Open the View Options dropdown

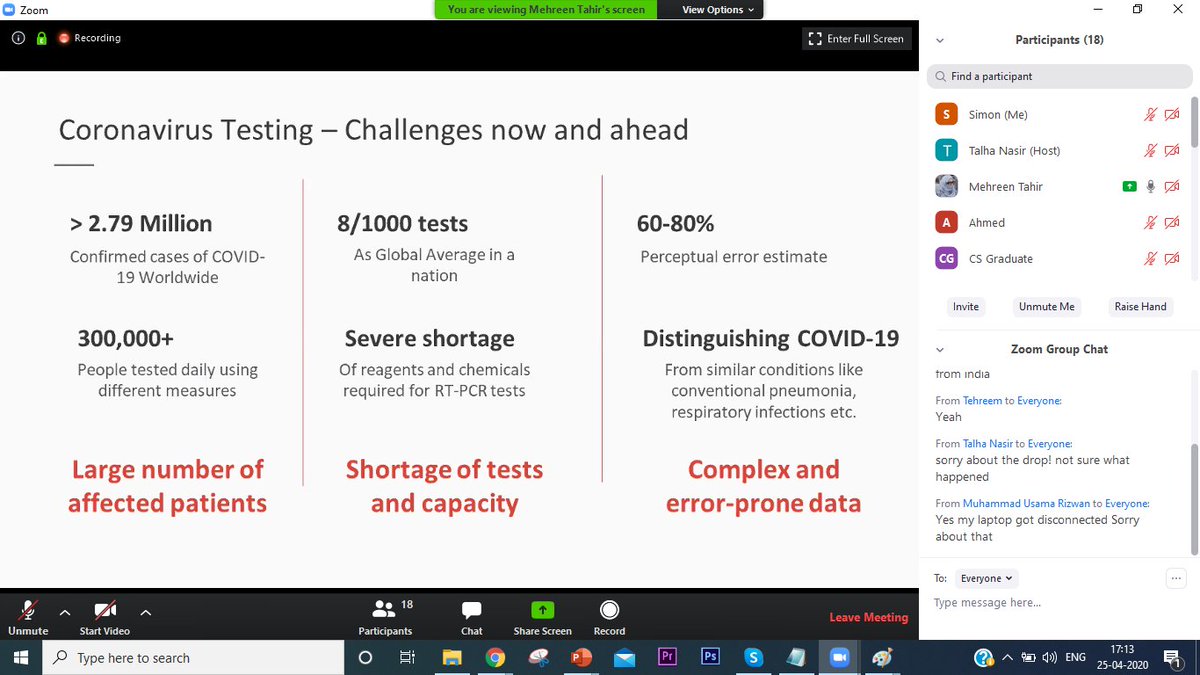click(x=719, y=10)
